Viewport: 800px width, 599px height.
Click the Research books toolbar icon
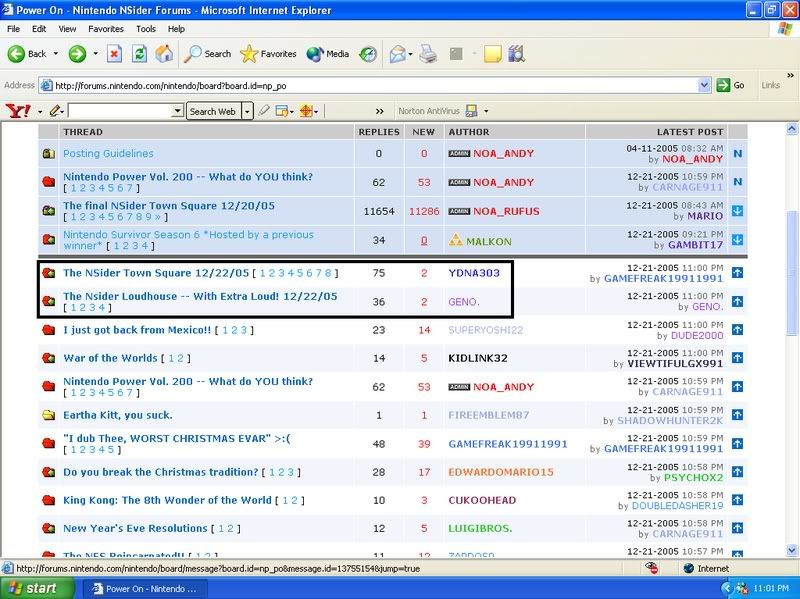point(516,54)
